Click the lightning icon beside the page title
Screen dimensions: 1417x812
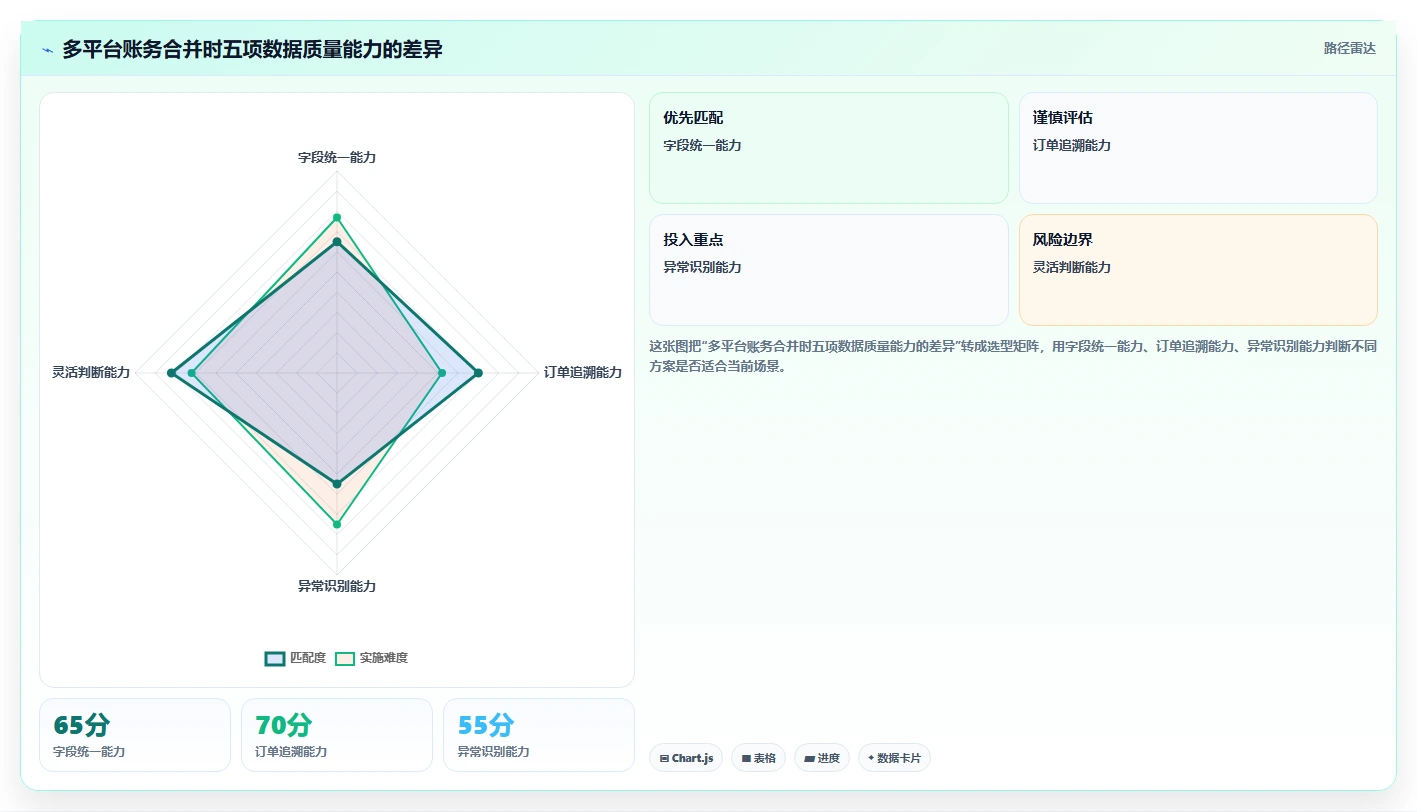tap(47, 49)
